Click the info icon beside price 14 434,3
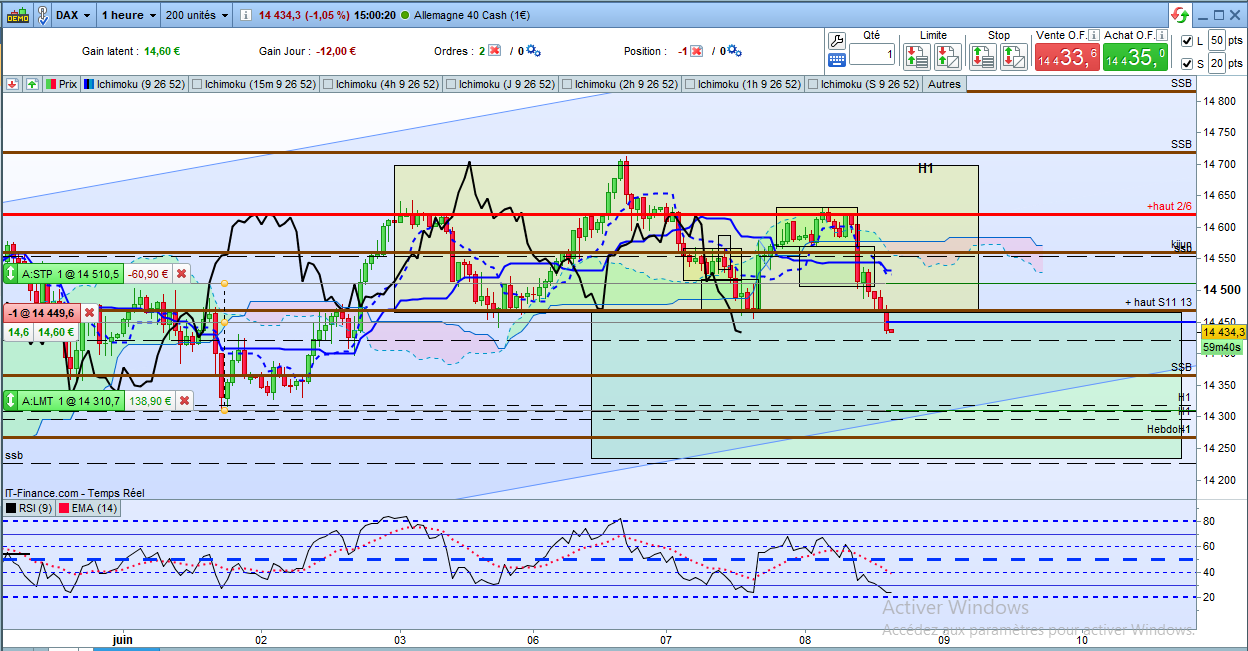Image resolution: width=1248 pixels, height=651 pixels. click(245, 15)
